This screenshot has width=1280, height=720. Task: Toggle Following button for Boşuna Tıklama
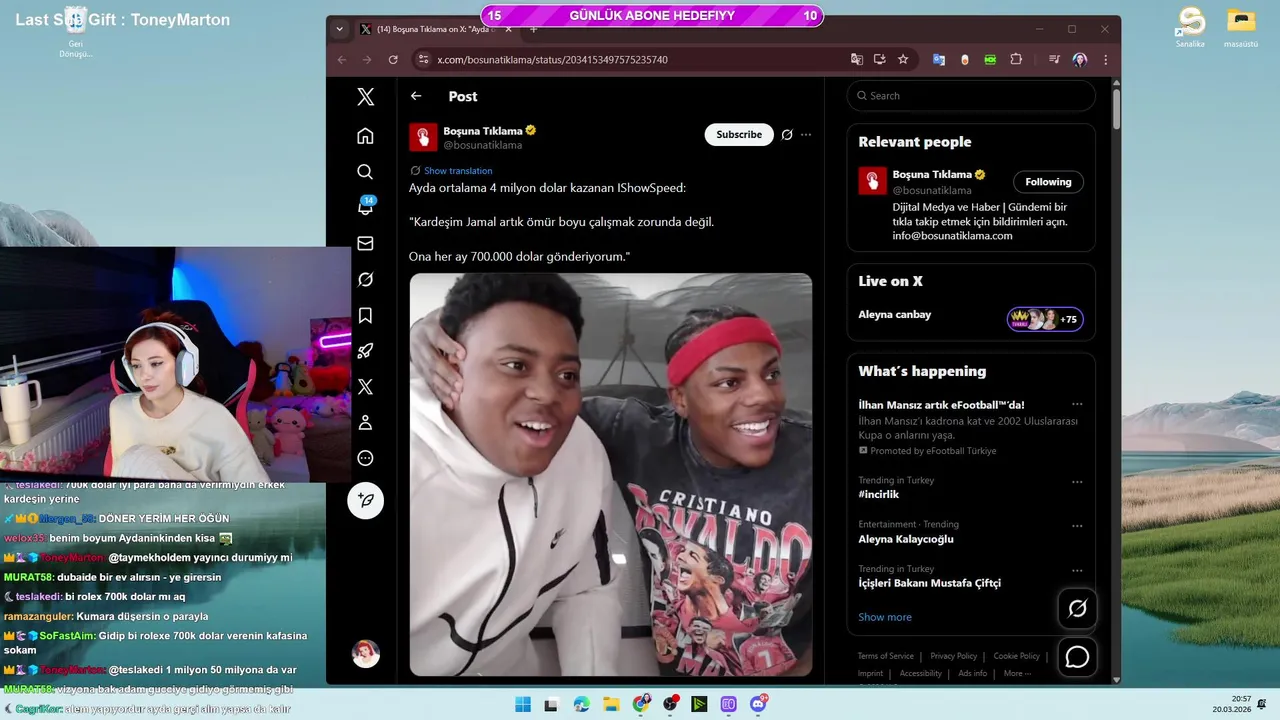1048,182
